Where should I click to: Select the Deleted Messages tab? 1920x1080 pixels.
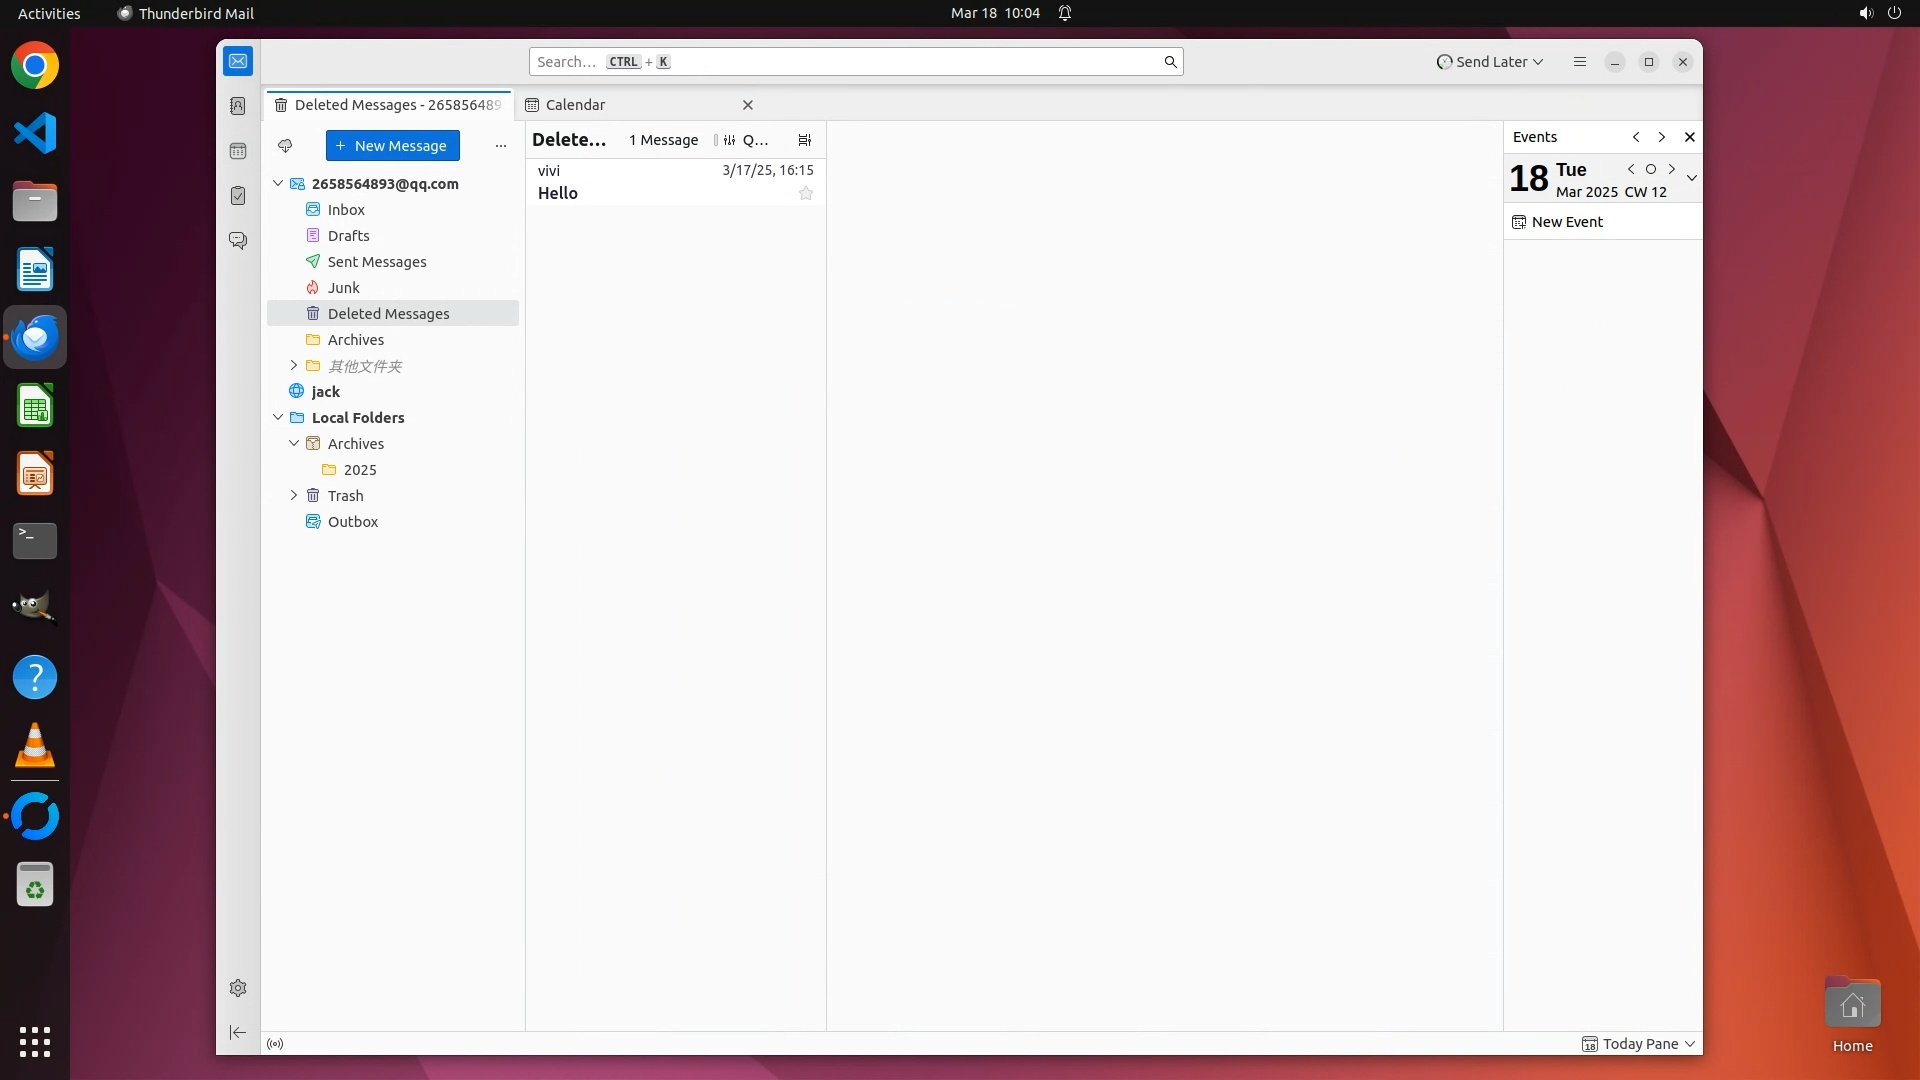click(390, 105)
